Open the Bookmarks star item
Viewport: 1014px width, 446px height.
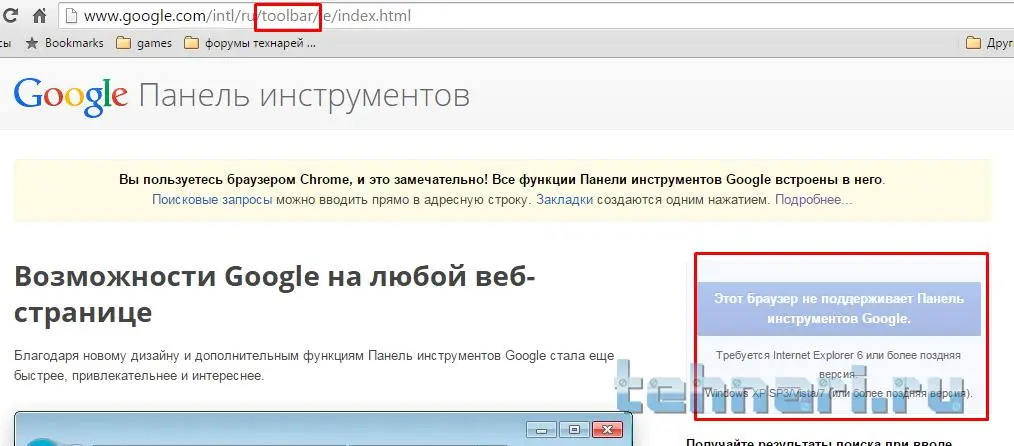(x=64, y=43)
